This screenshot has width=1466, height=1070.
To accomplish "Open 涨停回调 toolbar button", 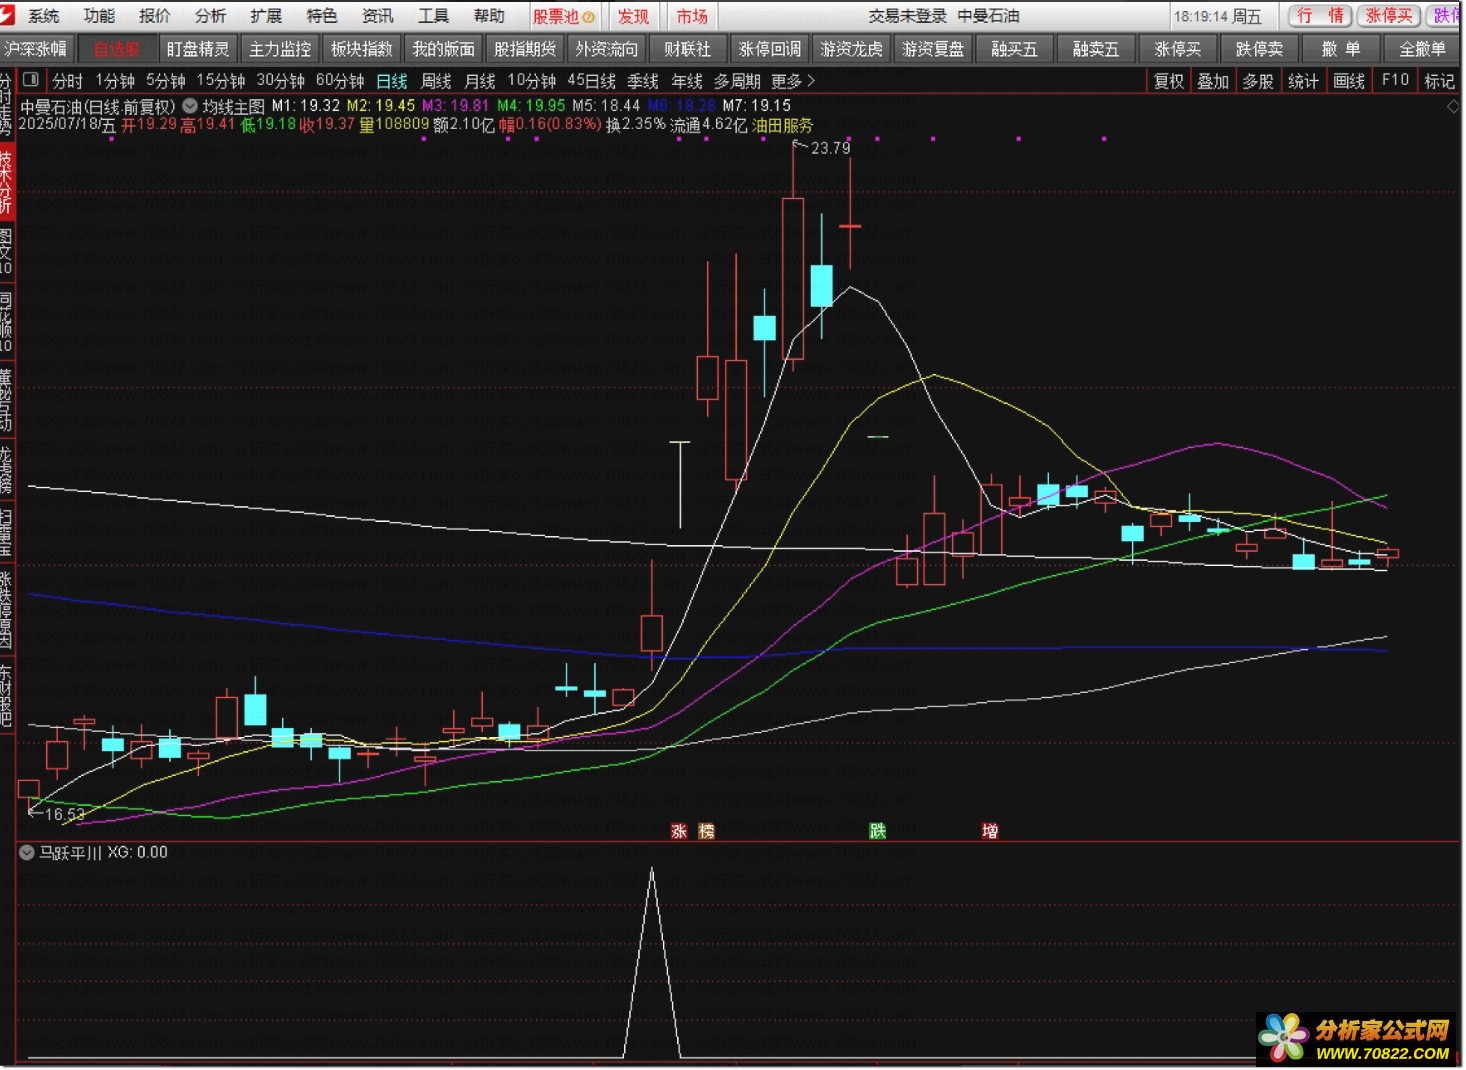I will pos(770,49).
